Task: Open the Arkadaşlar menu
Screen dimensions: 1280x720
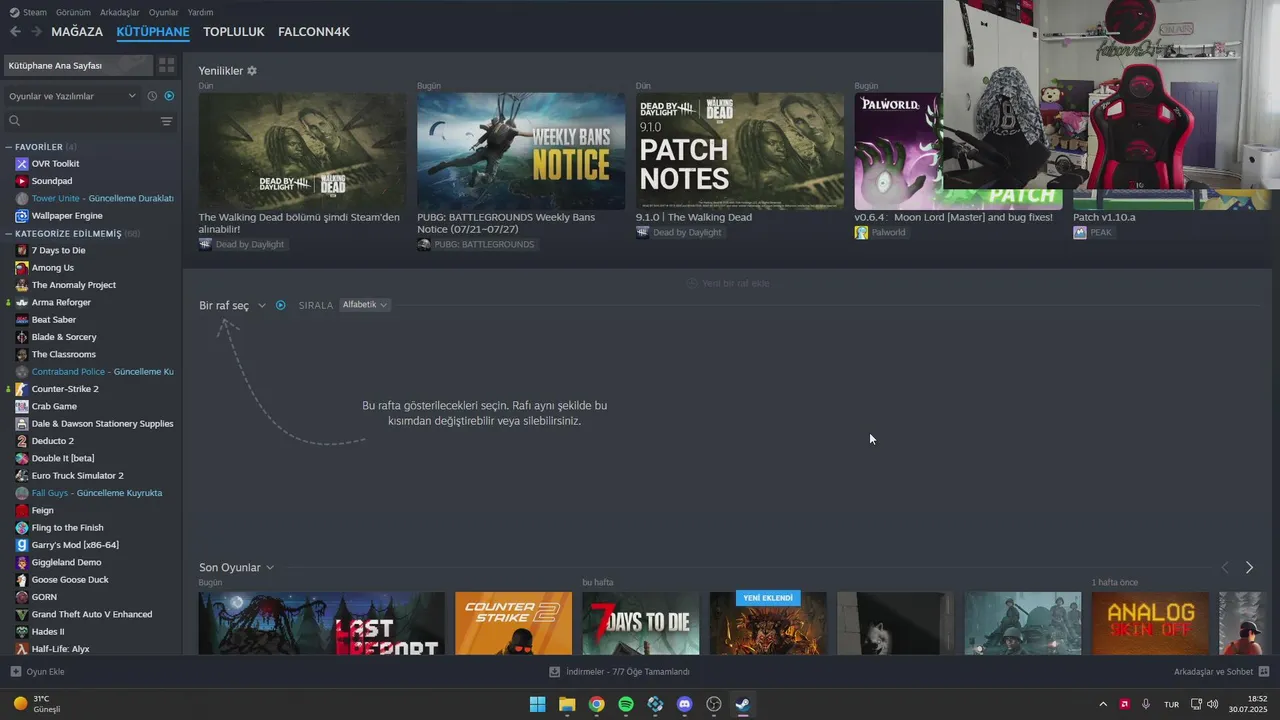Action: pos(120,12)
